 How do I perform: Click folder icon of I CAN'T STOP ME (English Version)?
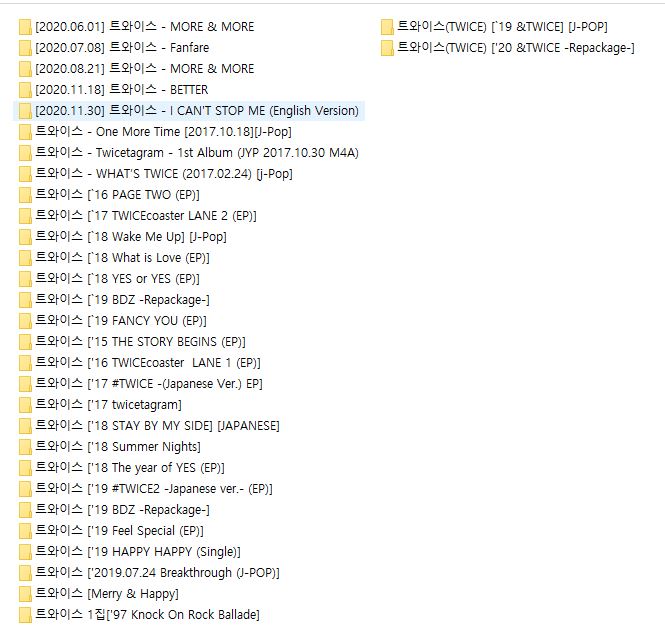point(25,111)
